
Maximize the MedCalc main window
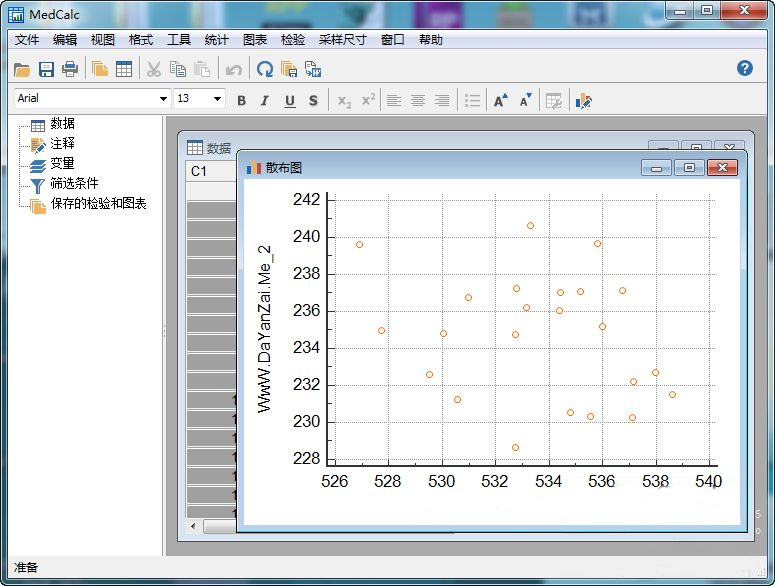point(707,11)
